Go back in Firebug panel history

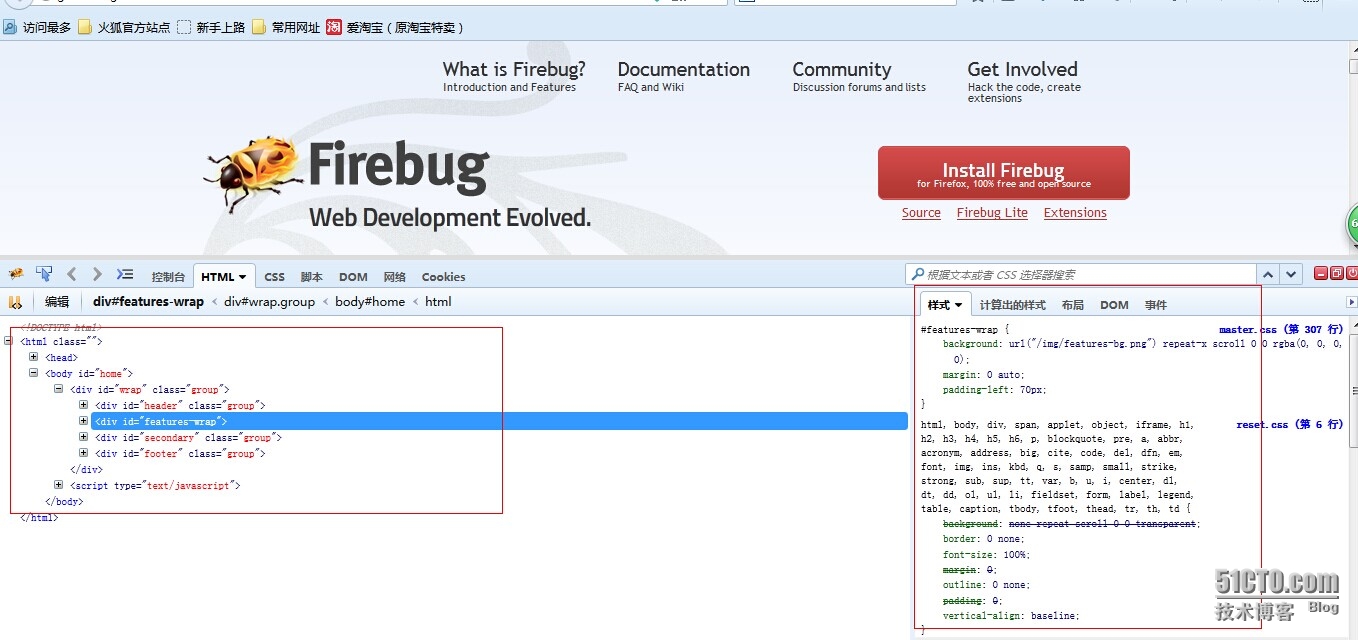[x=71, y=274]
